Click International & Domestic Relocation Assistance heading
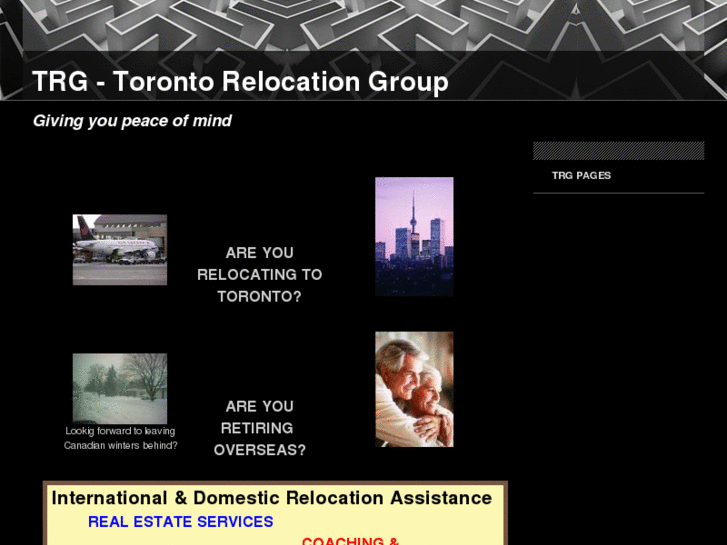Image resolution: width=727 pixels, height=545 pixels. [272, 498]
